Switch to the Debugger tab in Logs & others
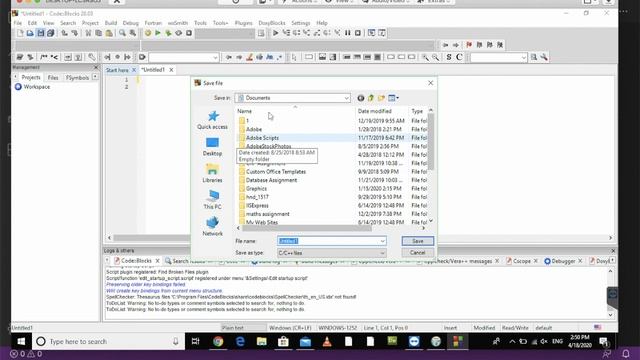Image resolution: width=640 pixels, height=360 pixels. (563, 261)
